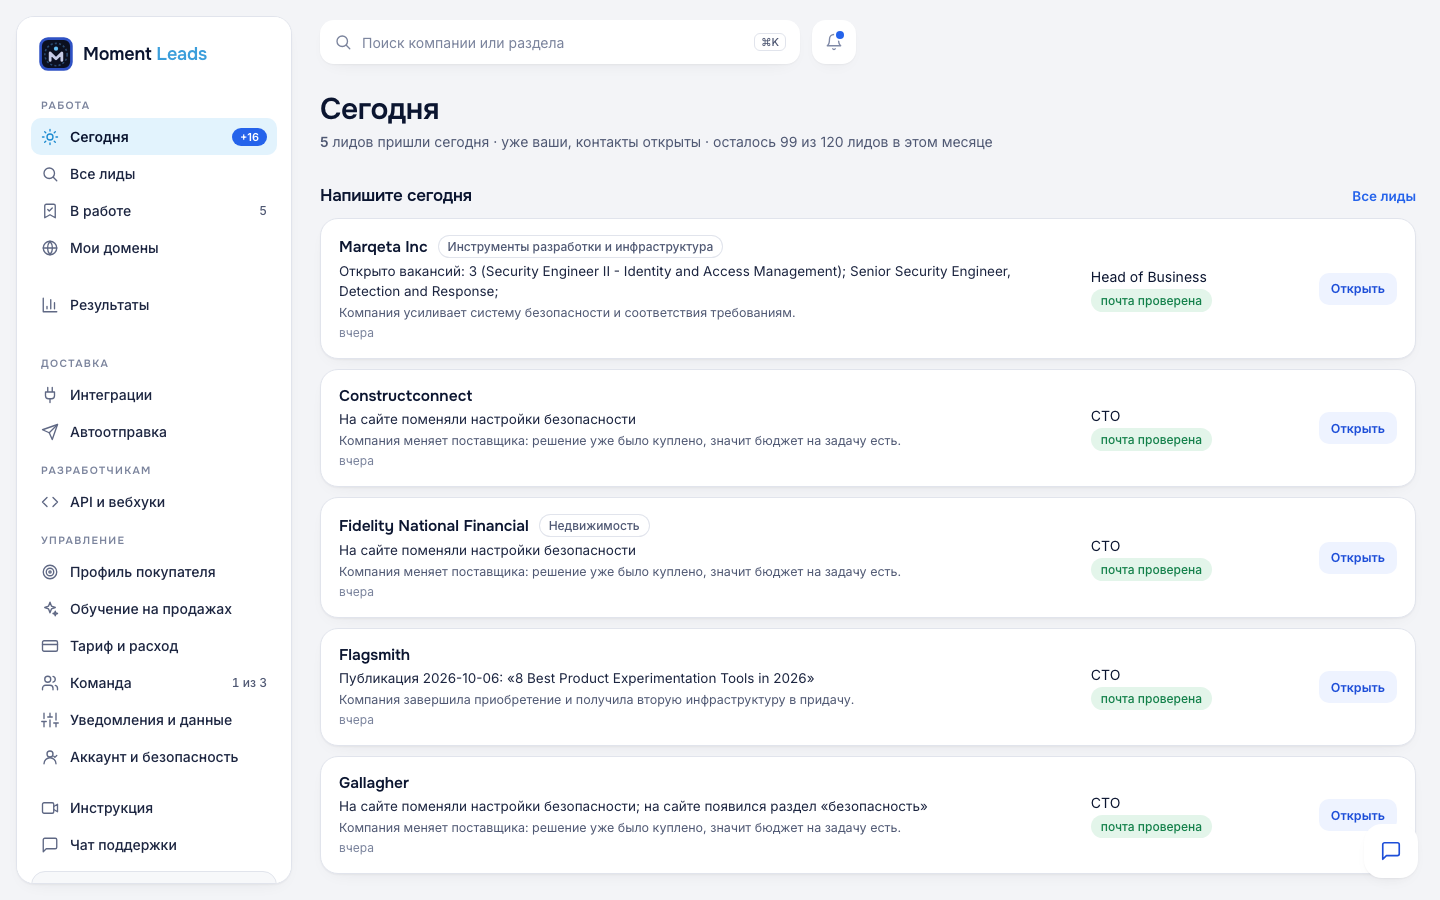Viewport: 1440px width, 900px height.
Task: Click the card icon beside Тариф и расход
Action: [50, 646]
